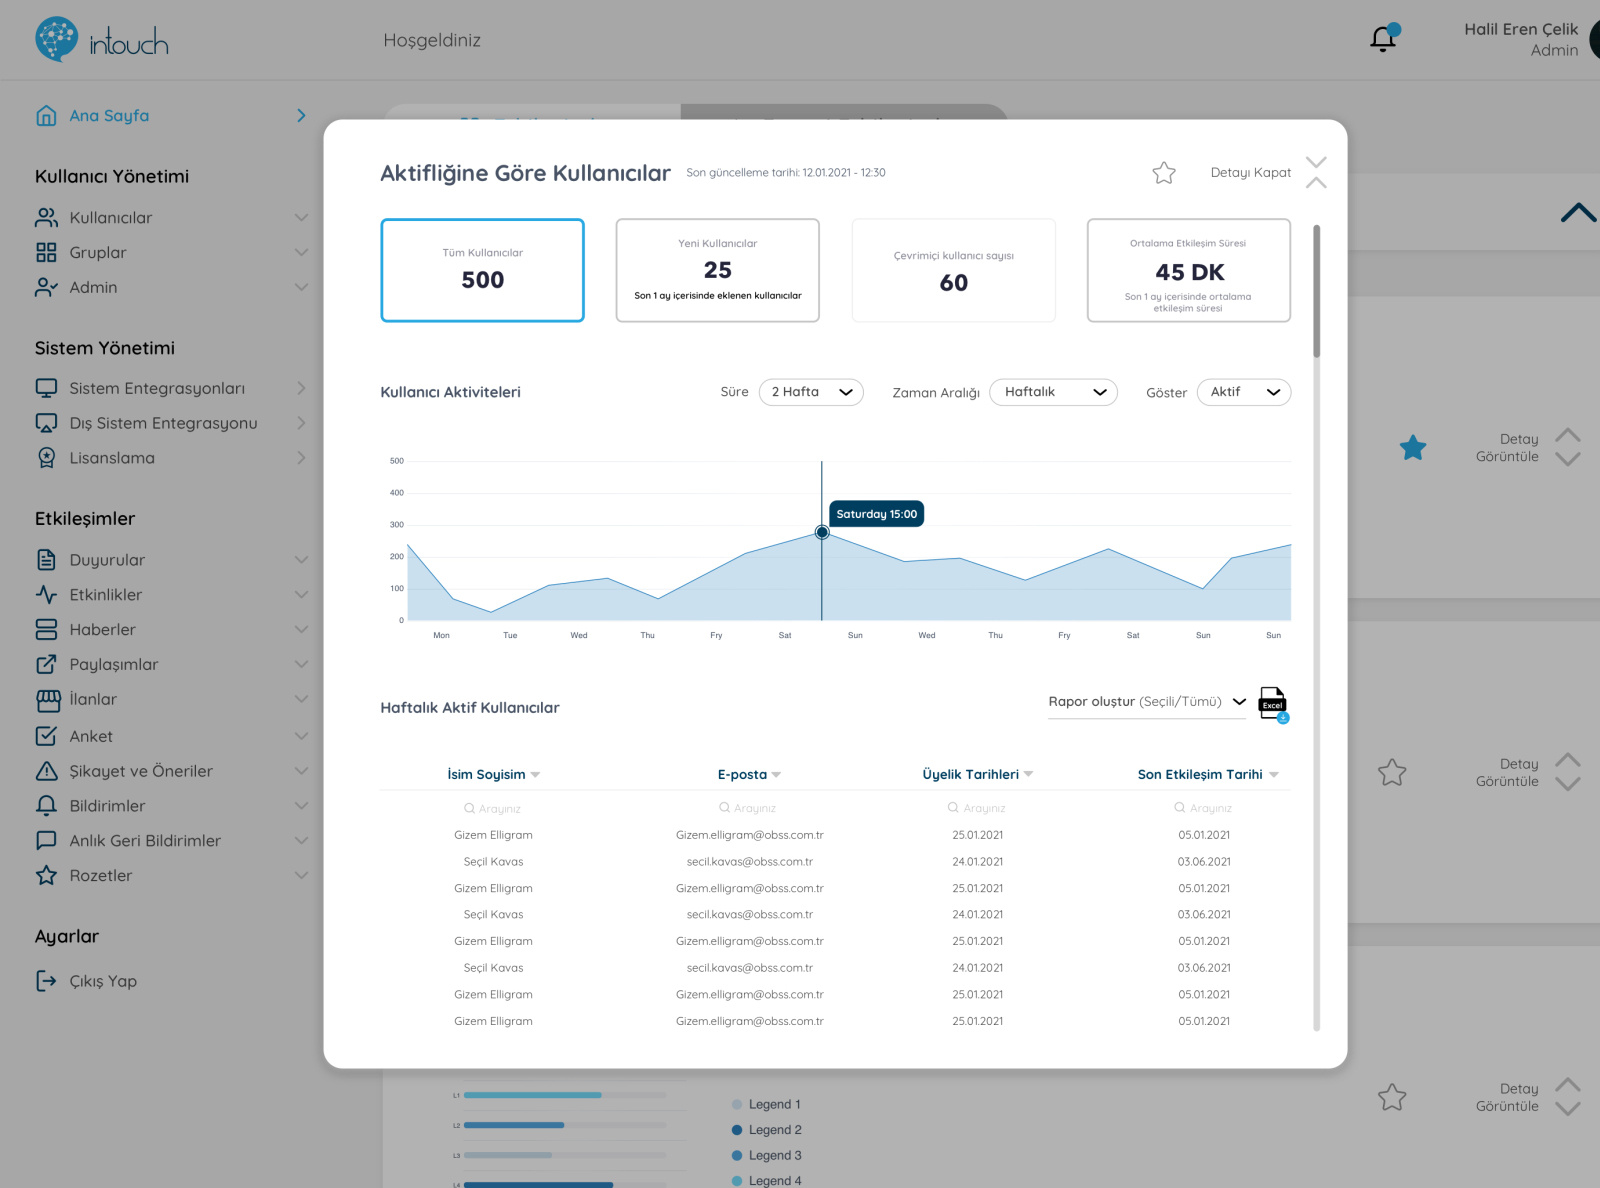Open the Duyurular announcements section

coord(107,560)
